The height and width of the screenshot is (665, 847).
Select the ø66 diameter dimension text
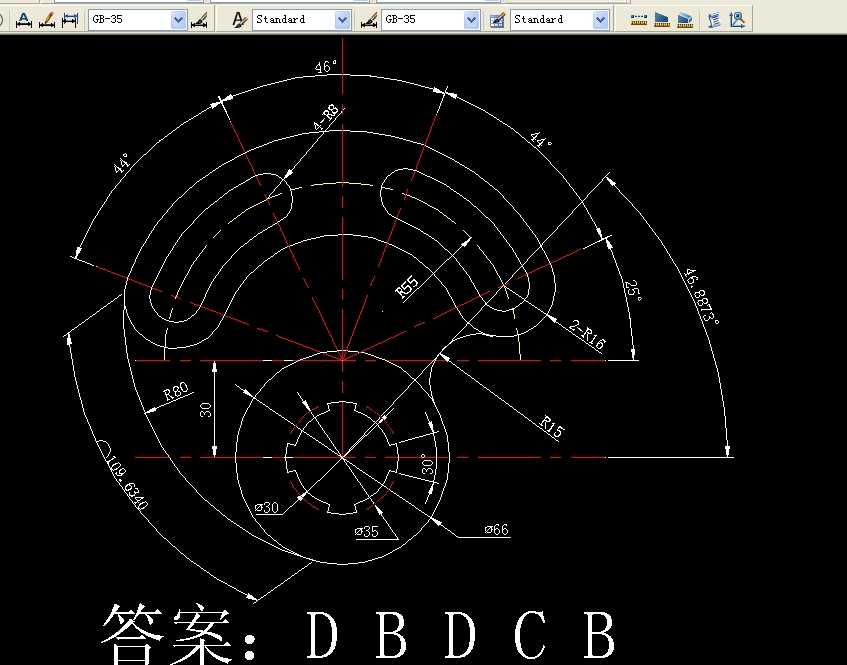[497, 529]
